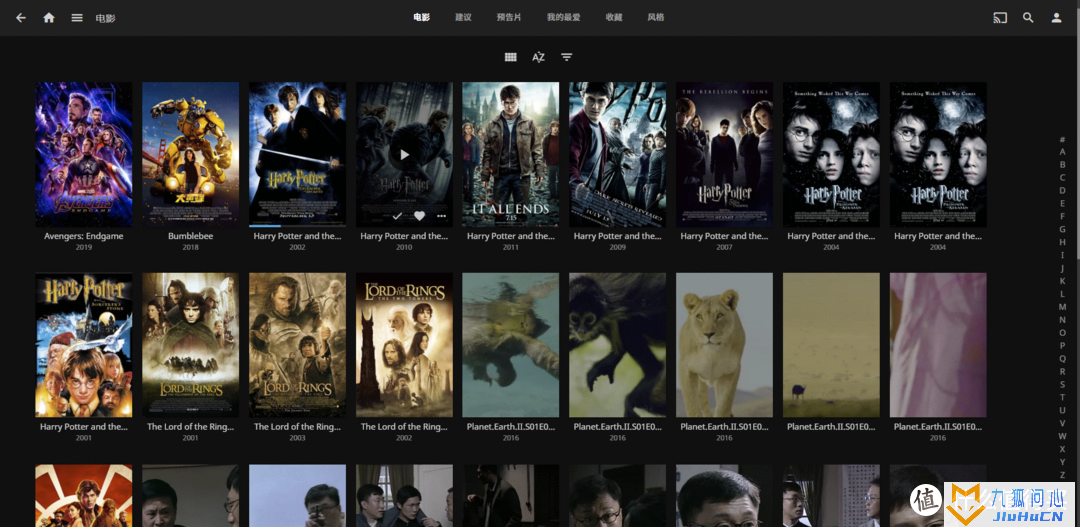The height and width of the screenshot is (527, 1080).
Task: Open more options on 2010 Harry Potter
Action: point(442,216)
